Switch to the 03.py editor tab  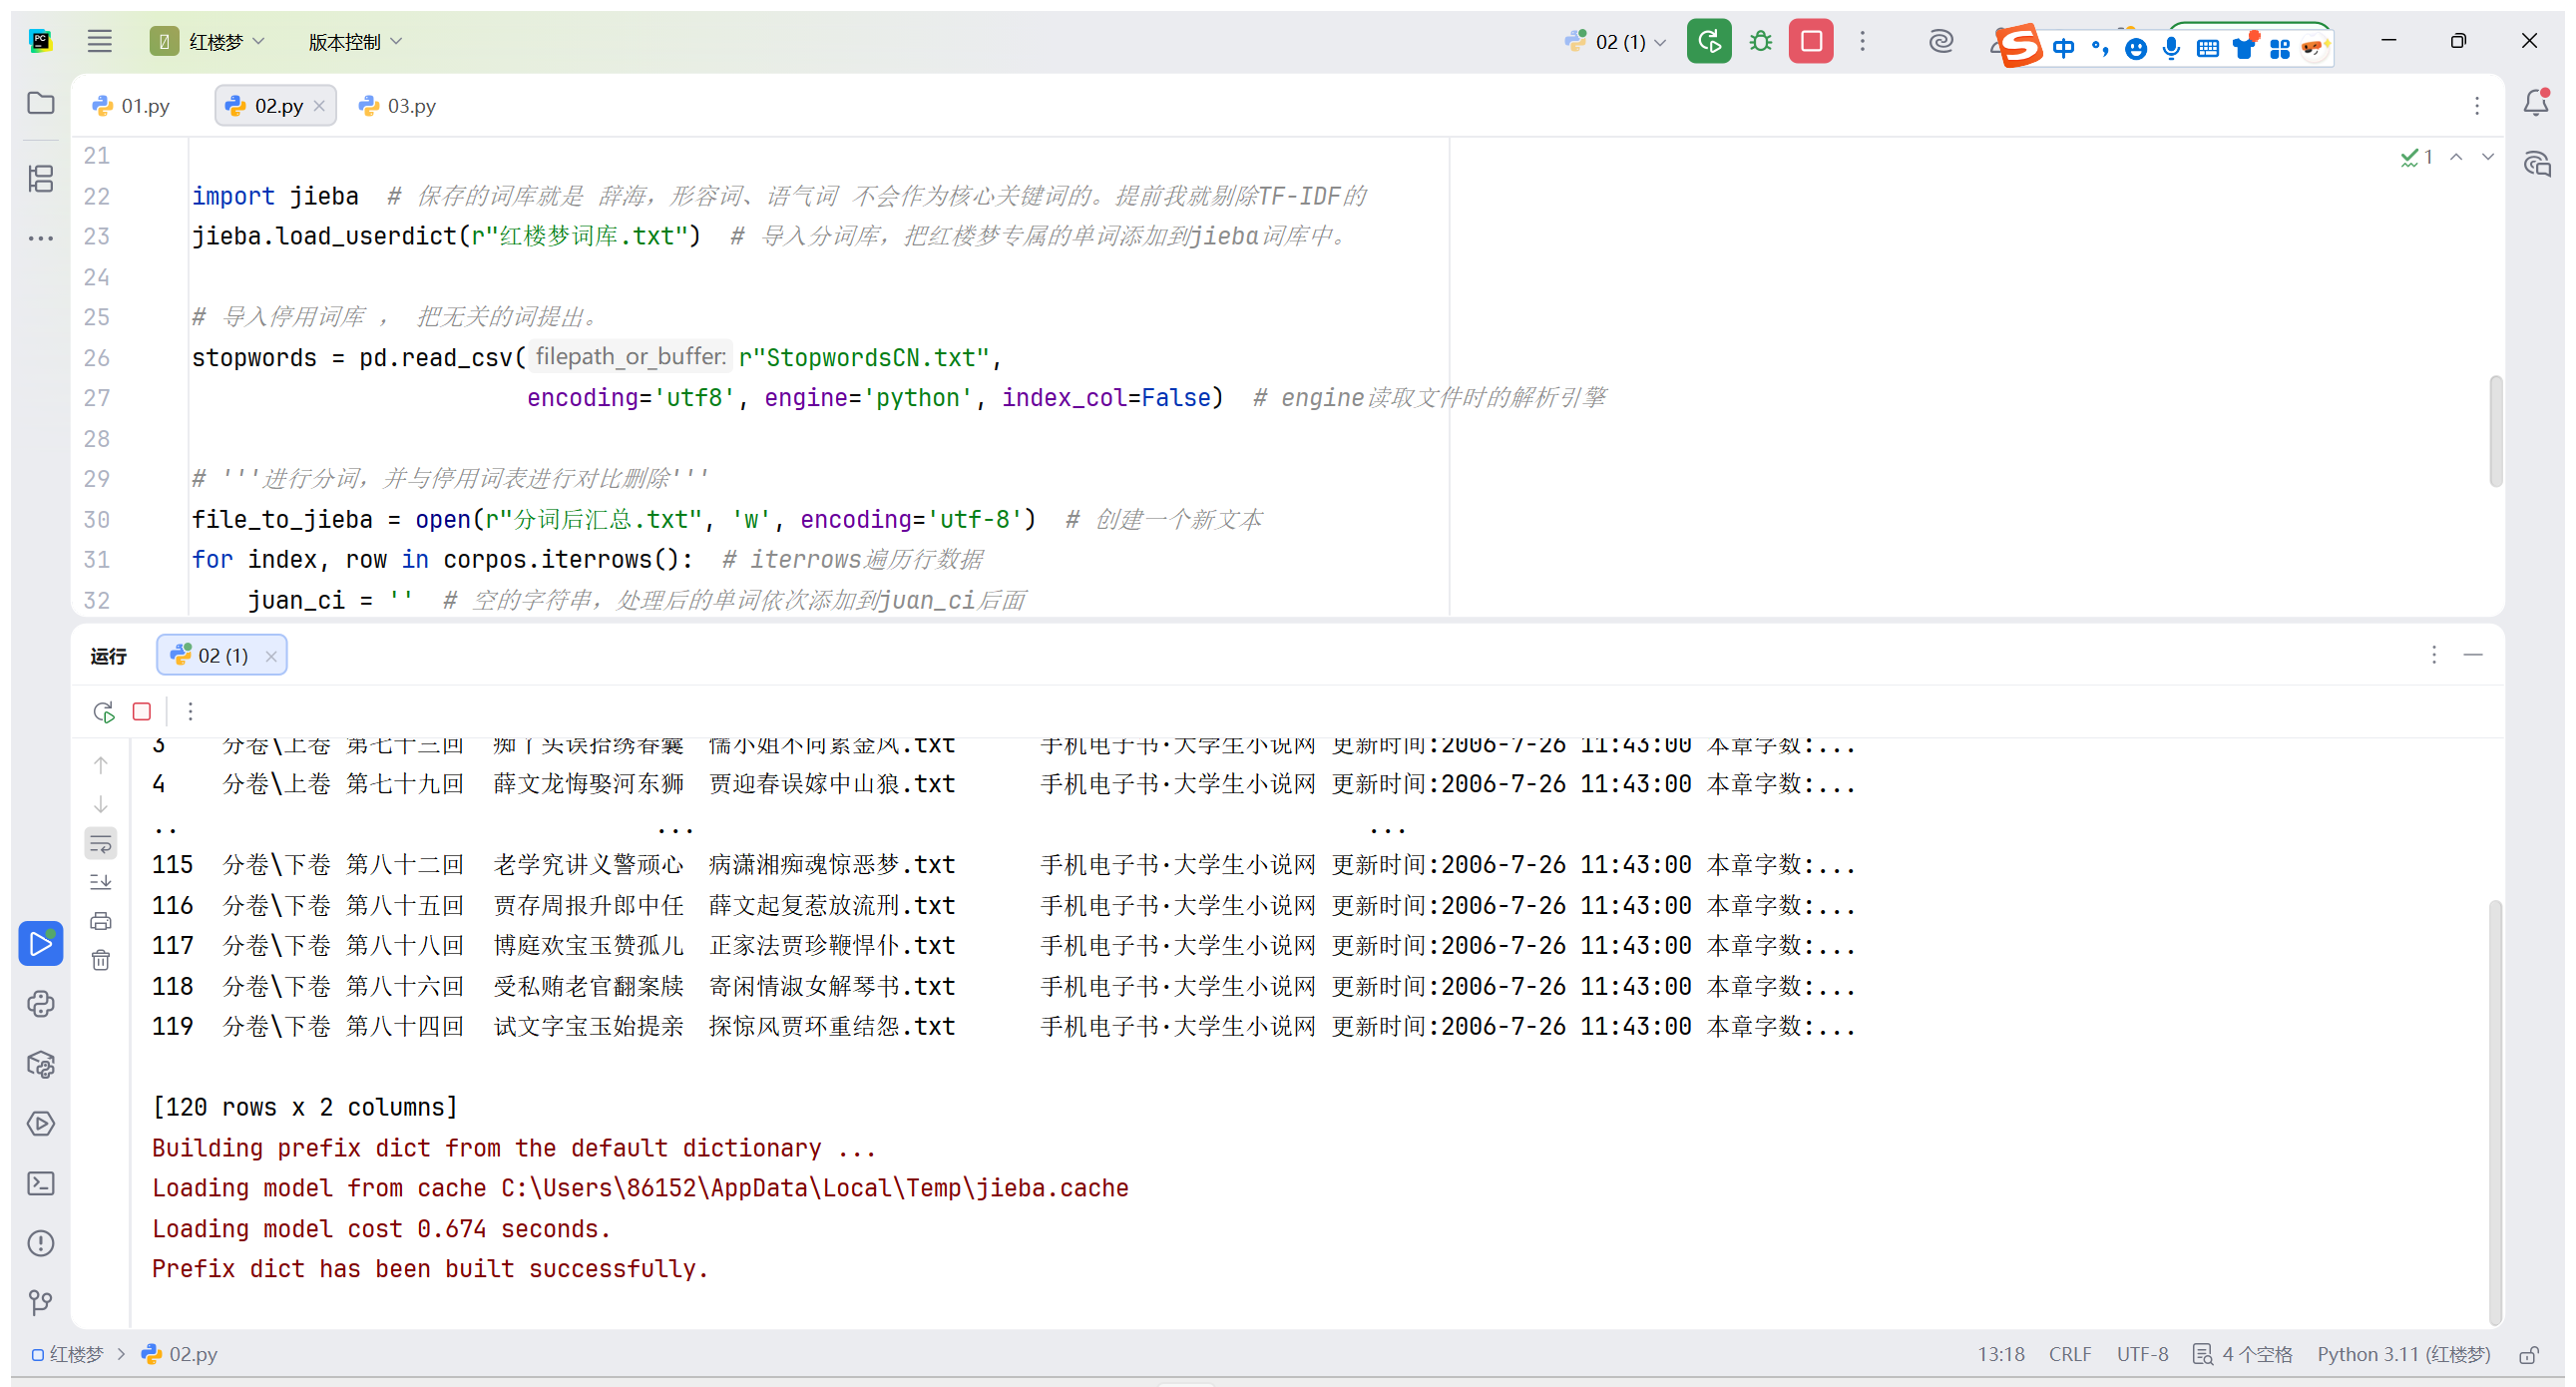(399, 106)
